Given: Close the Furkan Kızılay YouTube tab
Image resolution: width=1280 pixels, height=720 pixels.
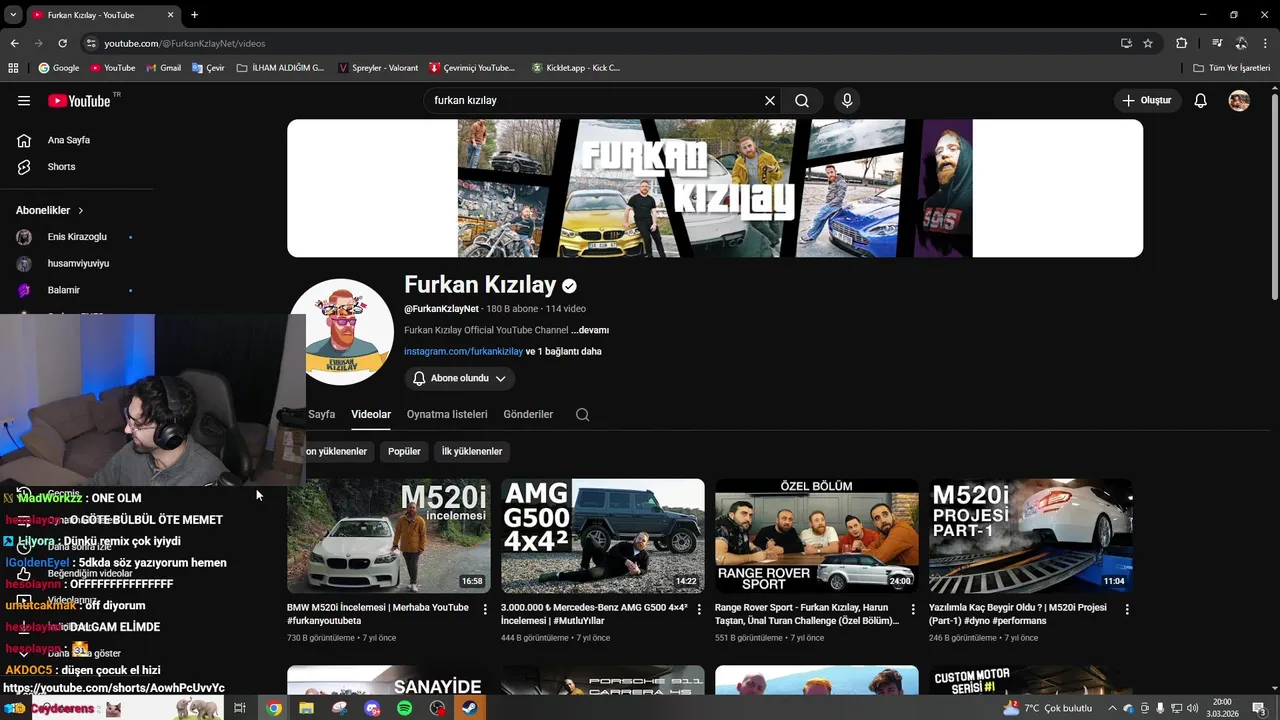Looking at the screenshot, I should pos(171,15).
